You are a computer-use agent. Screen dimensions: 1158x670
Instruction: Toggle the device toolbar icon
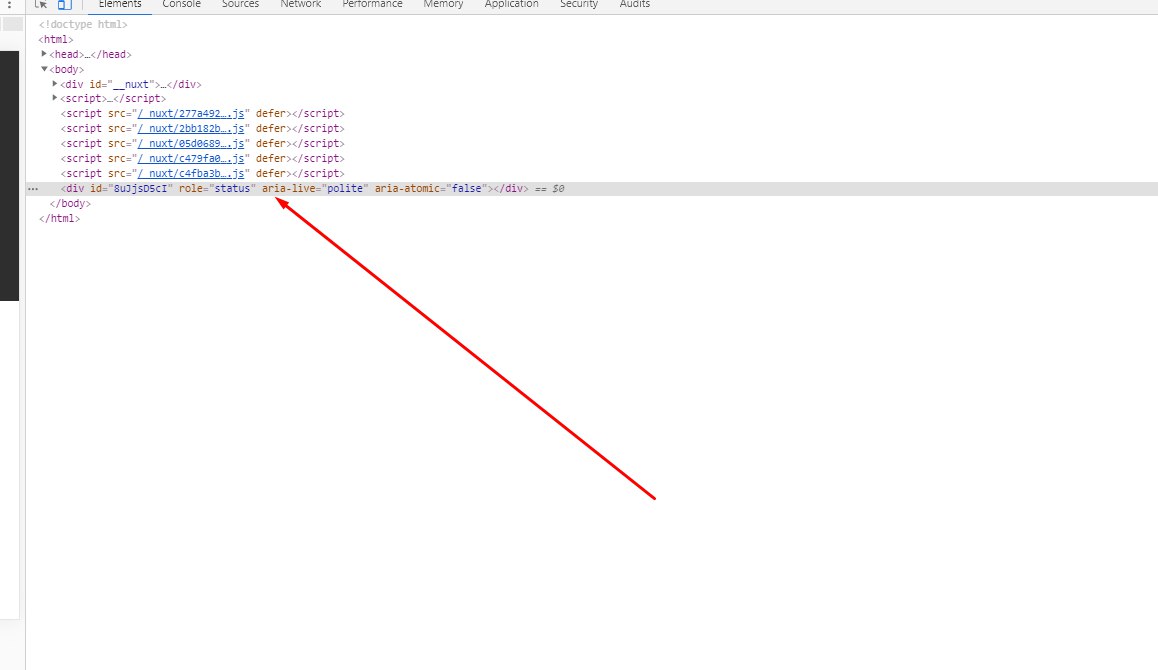[x=65, y=4]
